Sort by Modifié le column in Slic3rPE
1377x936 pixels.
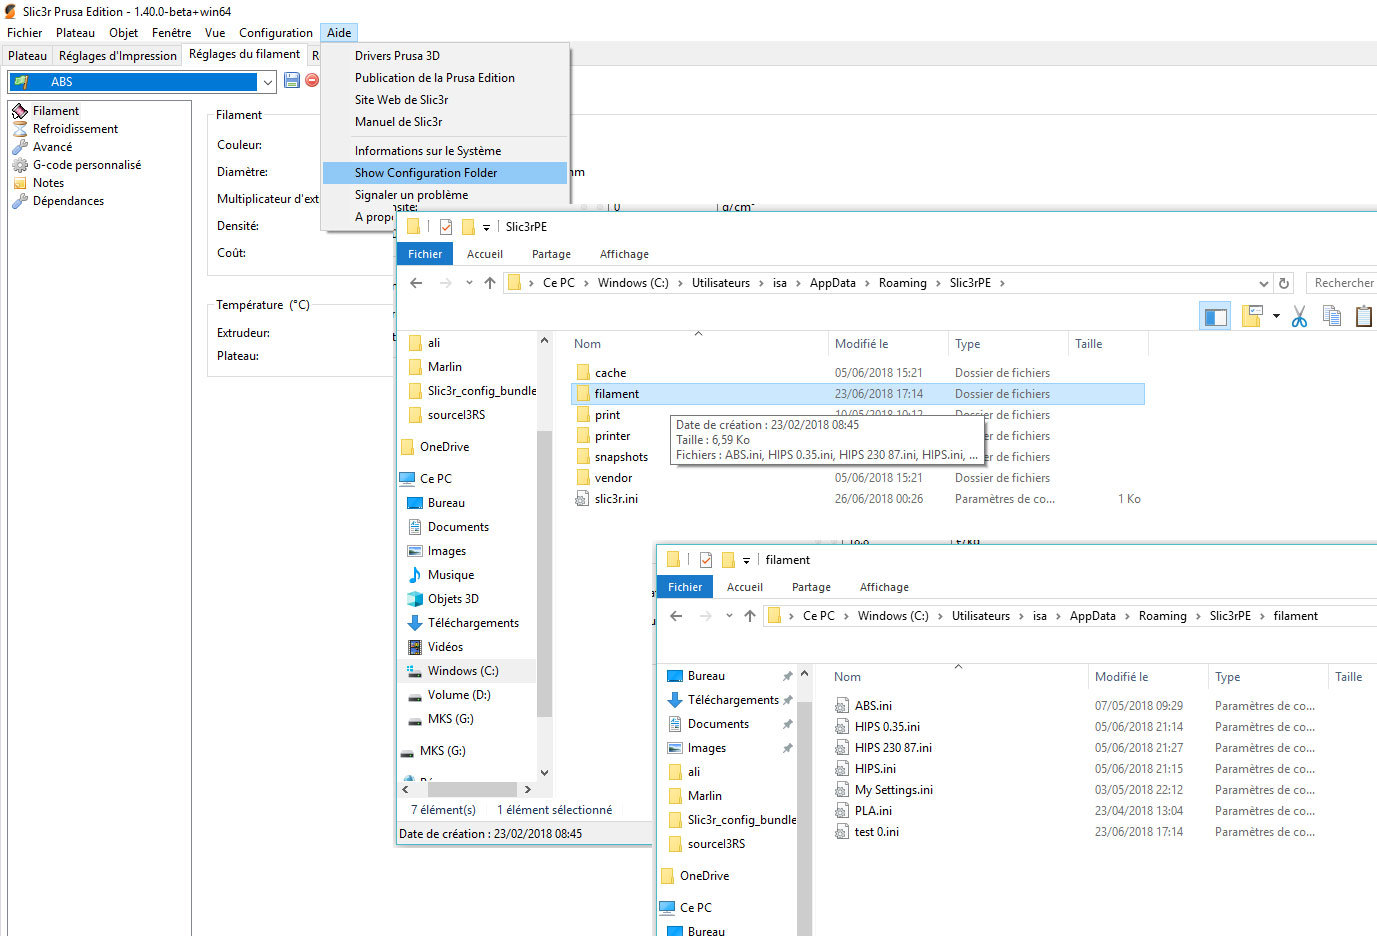click(x=888, y=344)
